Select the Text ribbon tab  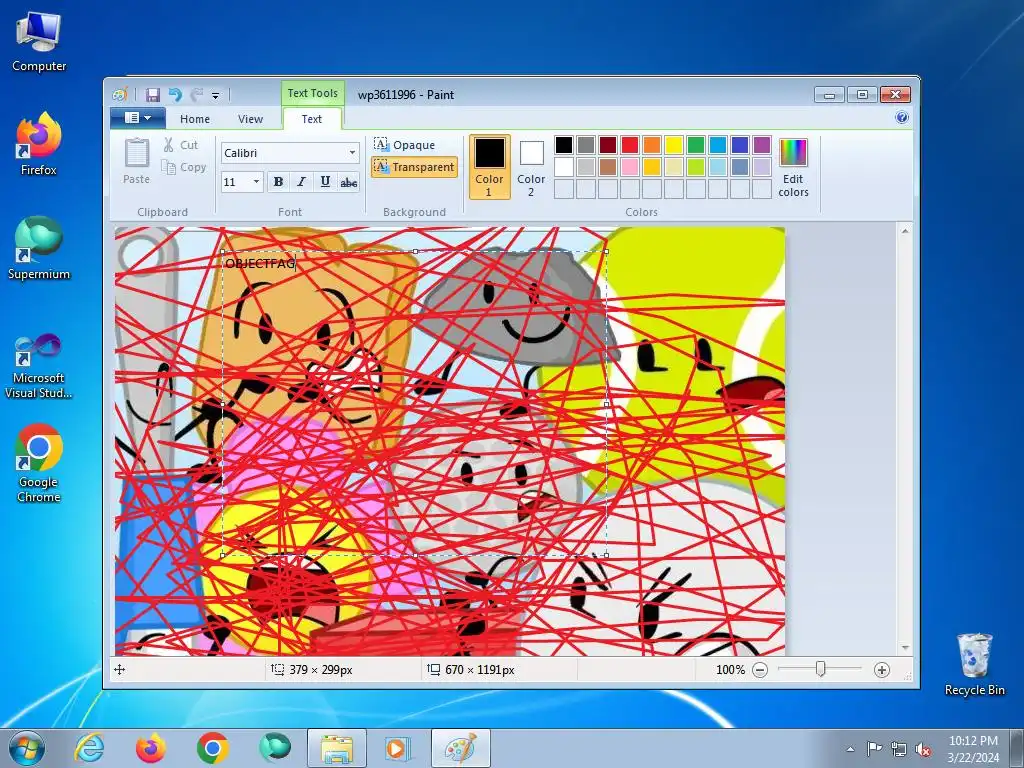[312, 119]
